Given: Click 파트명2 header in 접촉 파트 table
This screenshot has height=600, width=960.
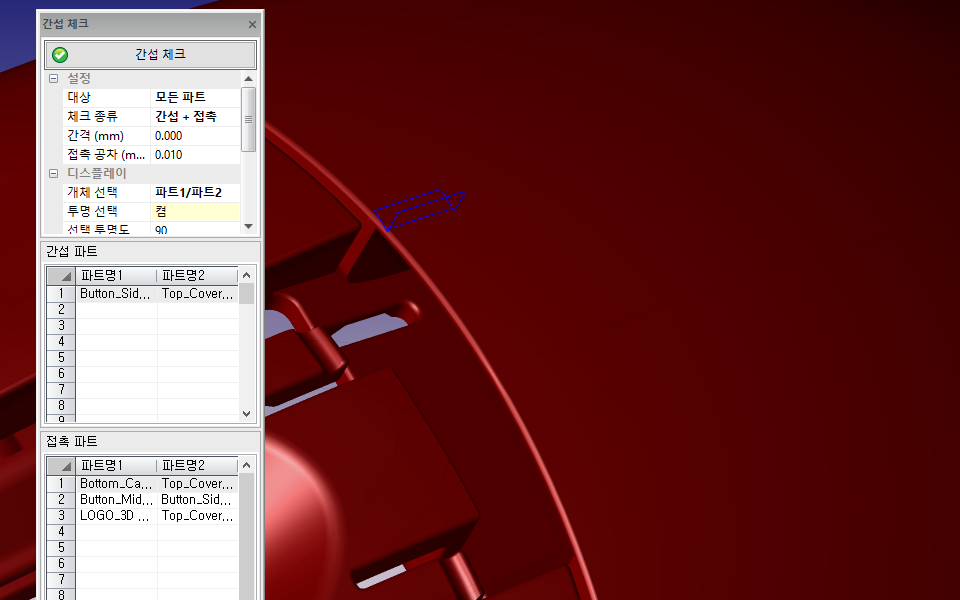Looking at the screenshot, I should 197,465.
